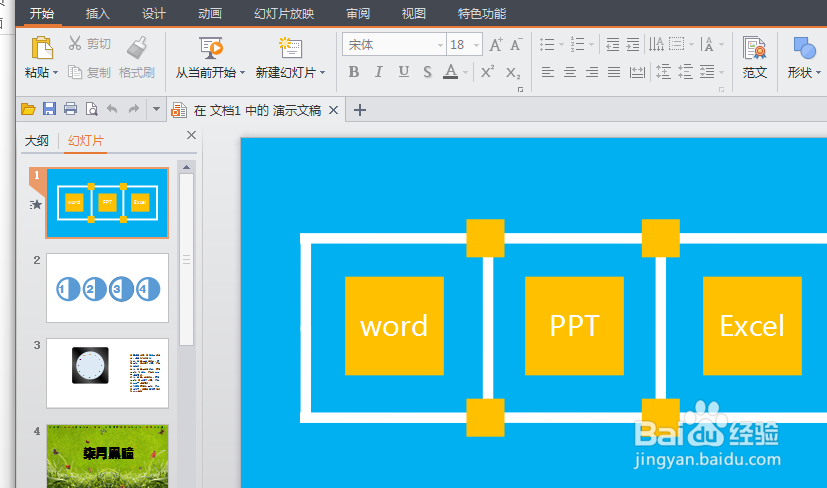The image size is (827, 488).
Task: Open the font size dropdown
Action: 477,45
